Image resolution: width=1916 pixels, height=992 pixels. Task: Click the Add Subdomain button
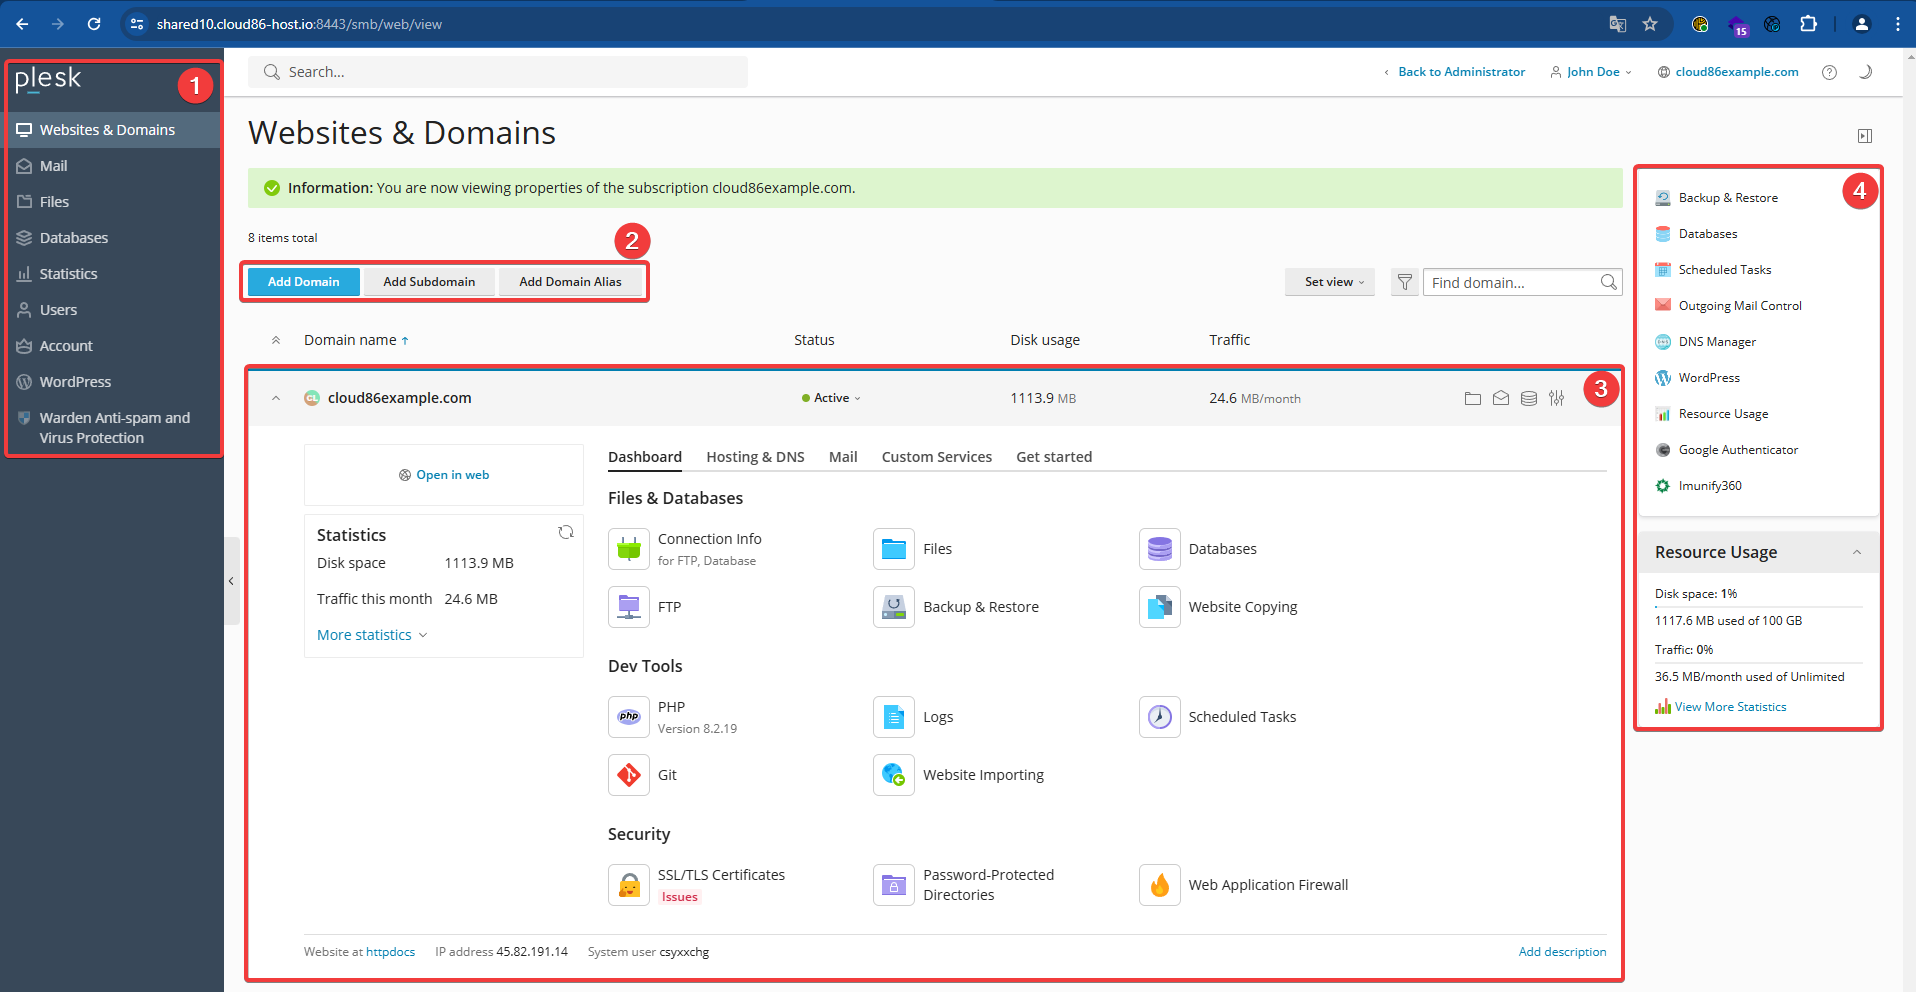pos(429,281)
